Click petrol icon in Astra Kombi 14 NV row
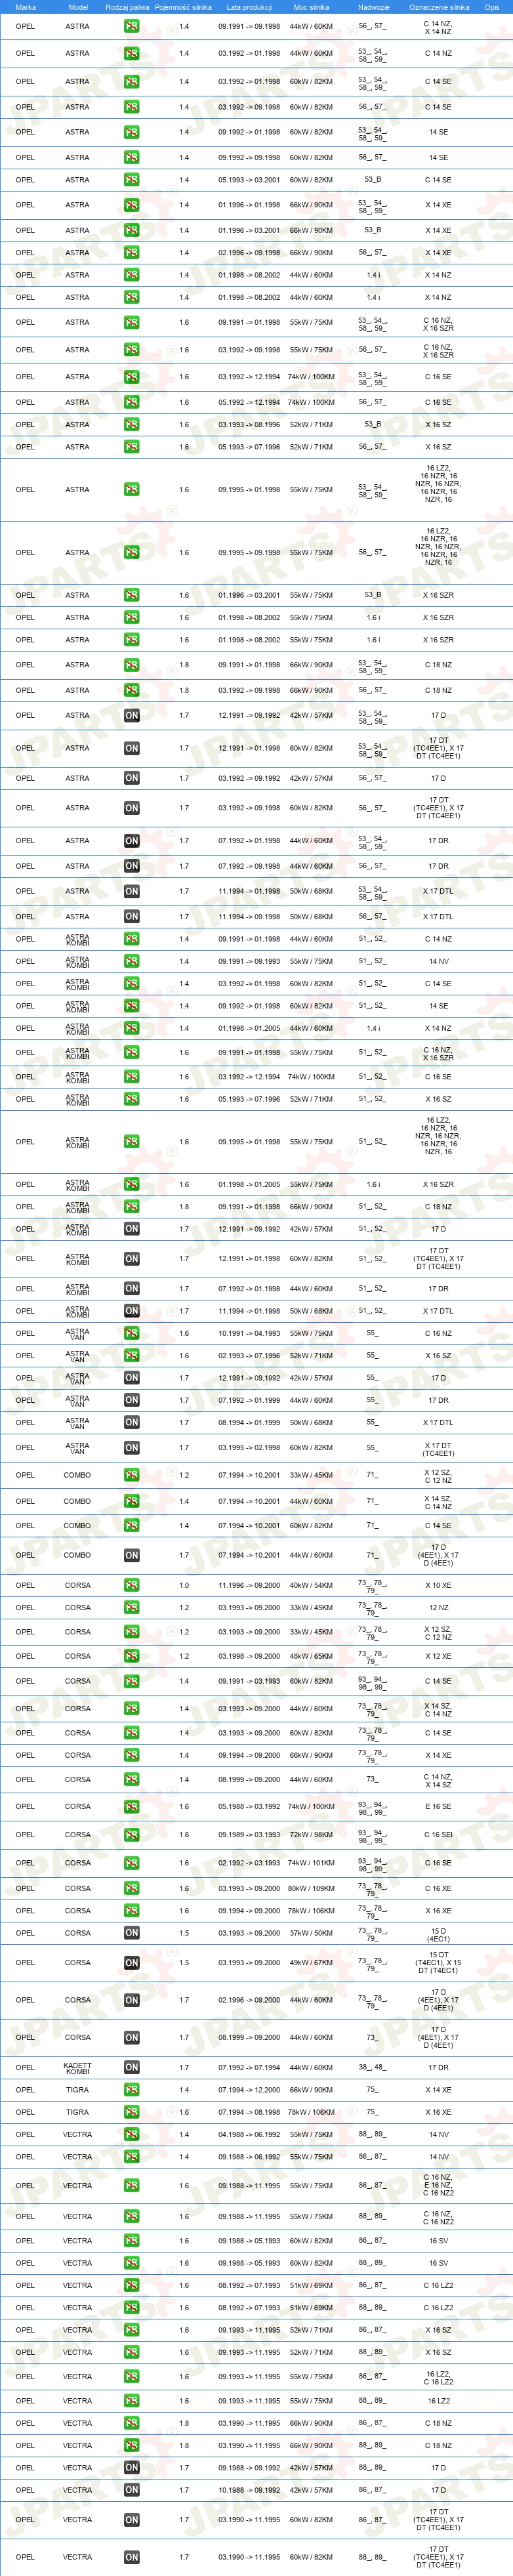The height and width of the screenshot is (2576, 513). 131,961
